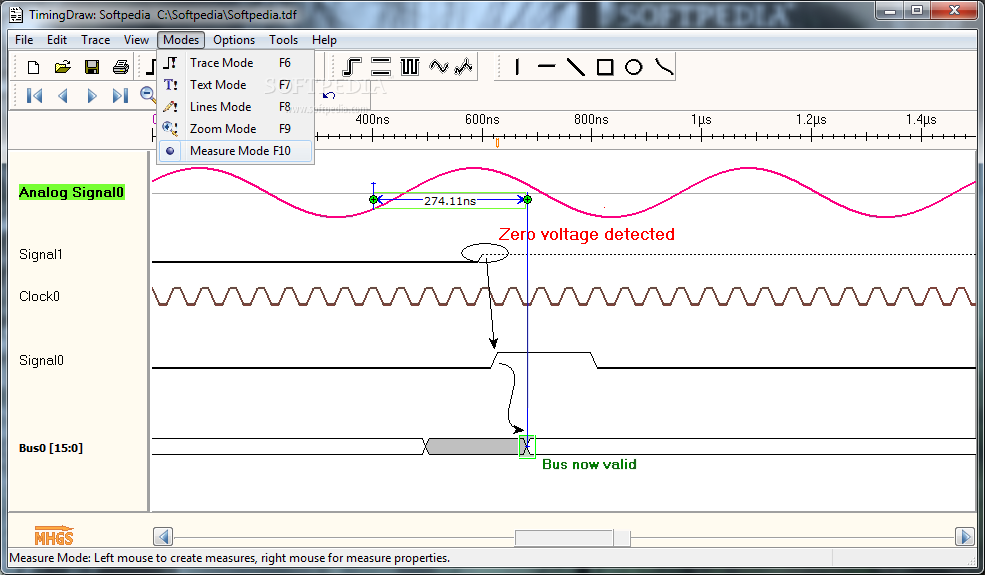The image size is (985, 575).
Task: Click the 1.2µs tick on time ruler
Action: click(x=811, y=134)
